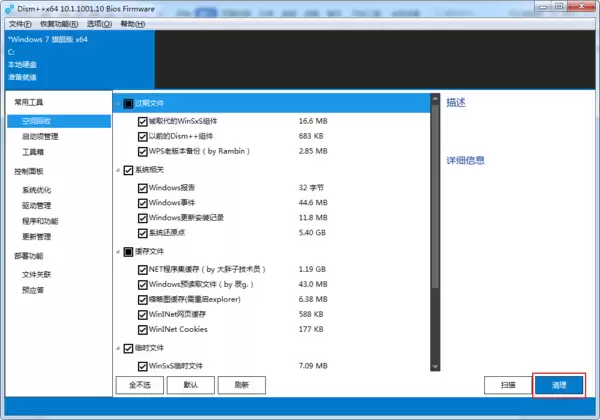The height and width of the screenshot is (420, 600).
Task: Toggle the 缓存文件 group checkbox
Action: pyautogui.click(x=128, y=252)
